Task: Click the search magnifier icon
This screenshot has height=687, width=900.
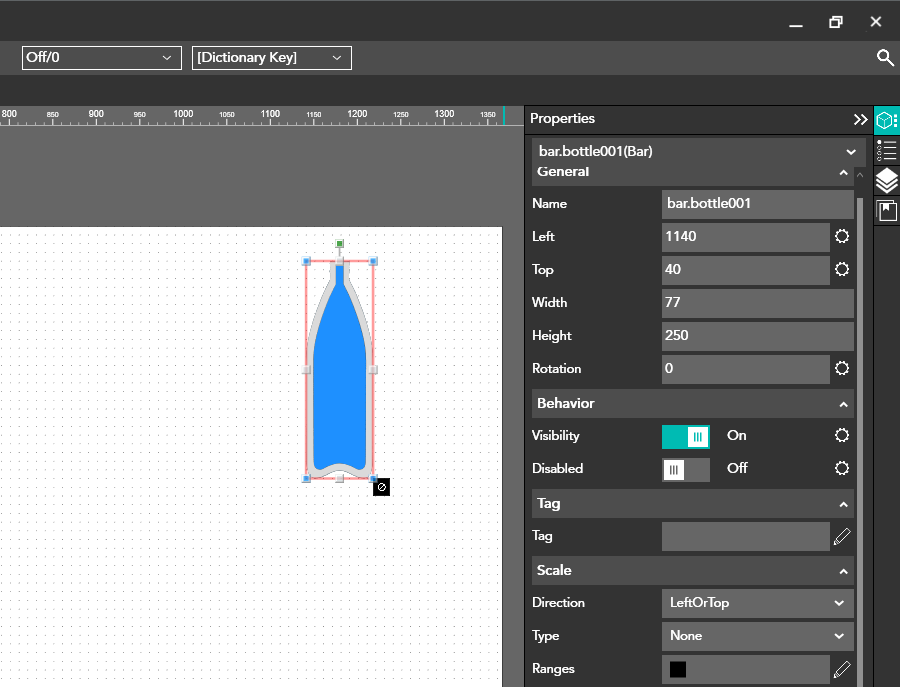Action: pos(885,58)
